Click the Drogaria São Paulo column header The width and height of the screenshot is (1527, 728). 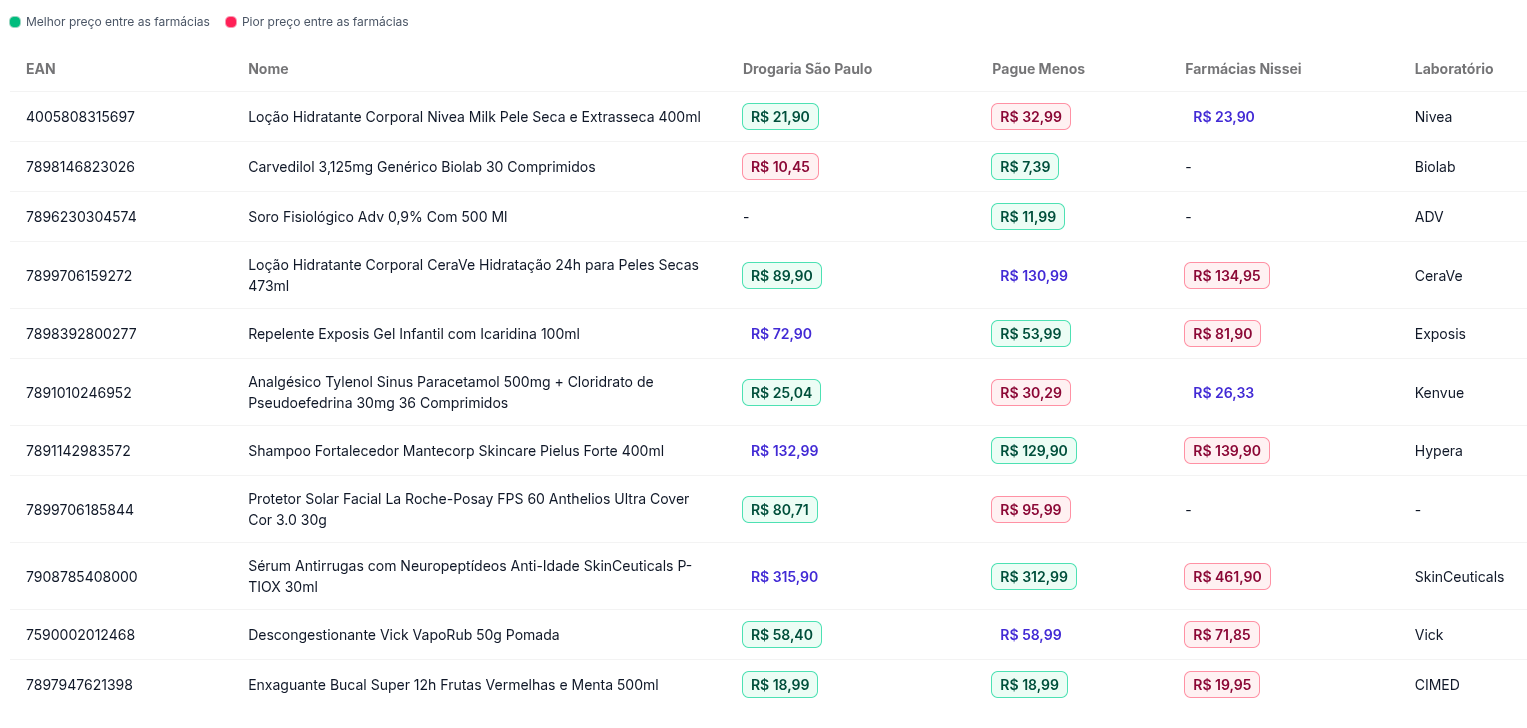point(807,69)
